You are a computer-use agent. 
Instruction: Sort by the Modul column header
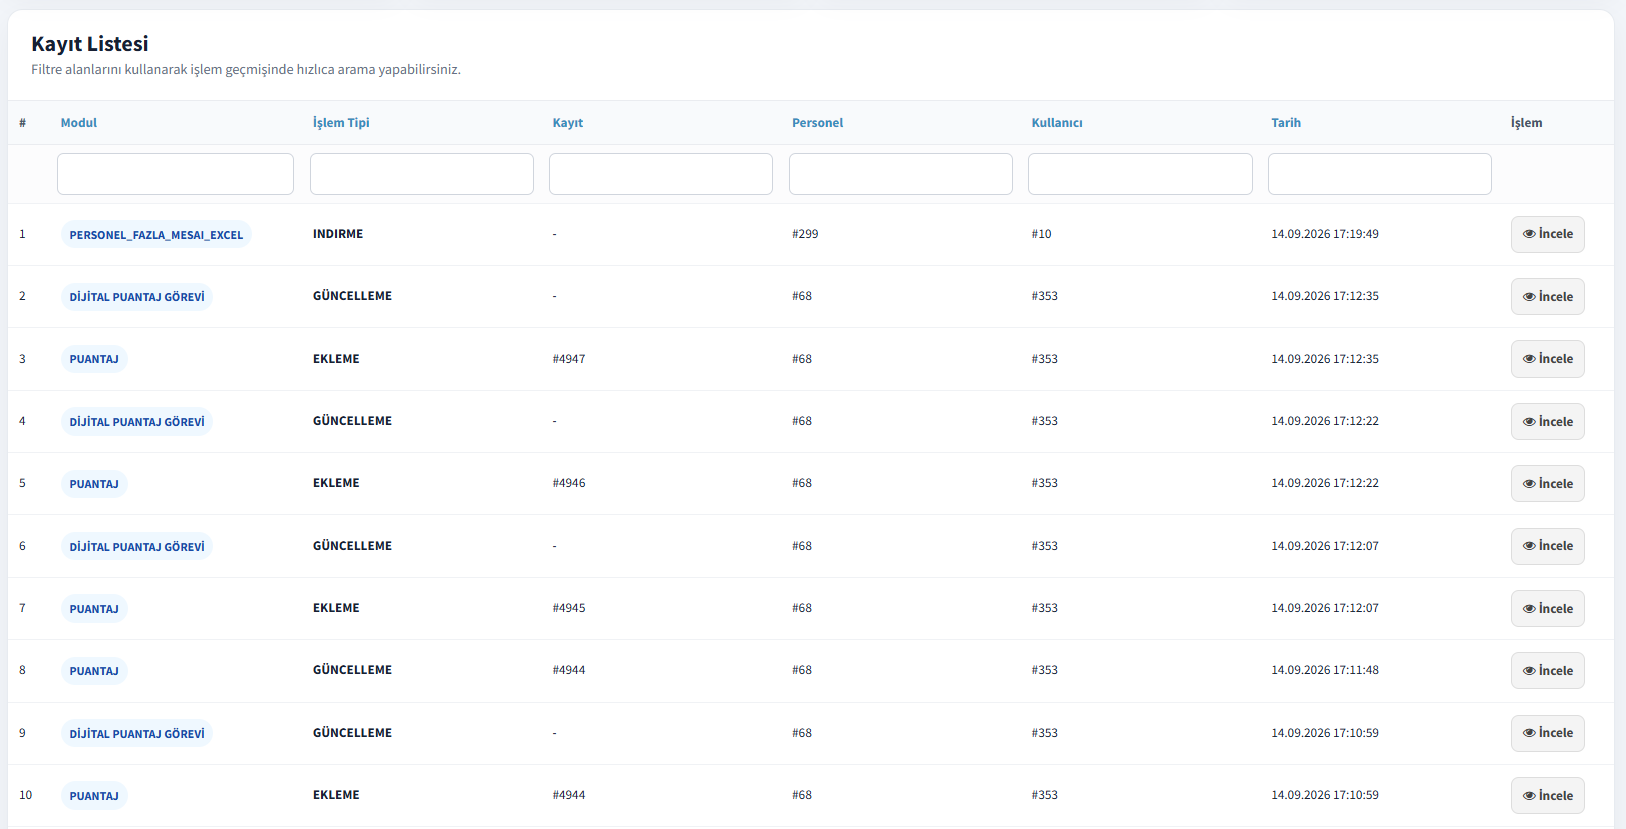[x=79, y=123]
